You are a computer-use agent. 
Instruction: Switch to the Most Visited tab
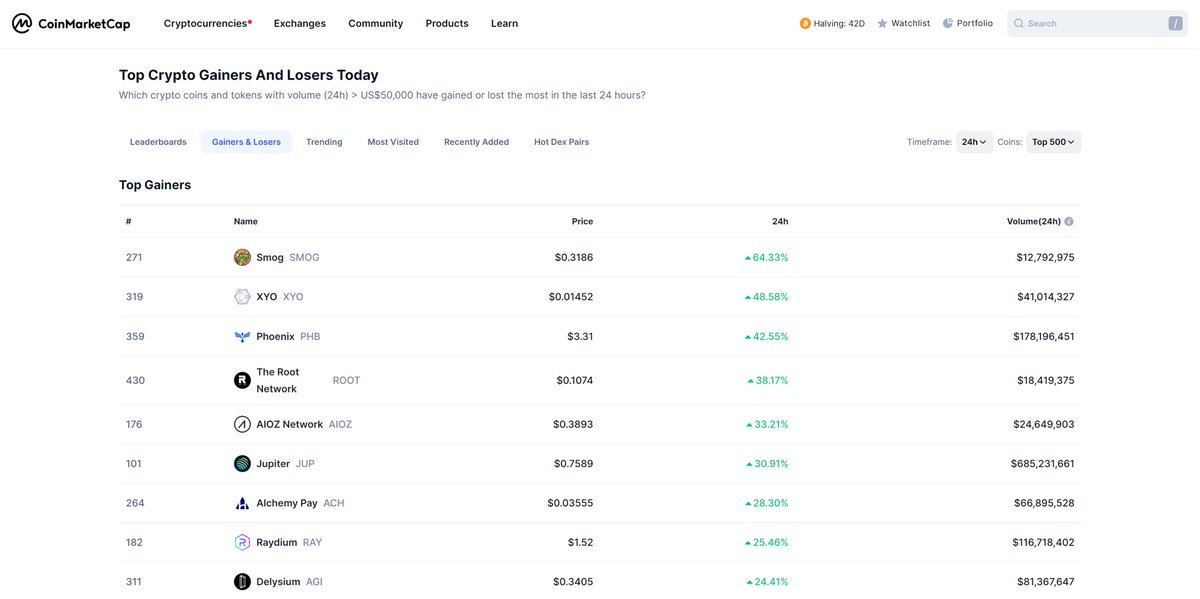click(x=393, y=142)
